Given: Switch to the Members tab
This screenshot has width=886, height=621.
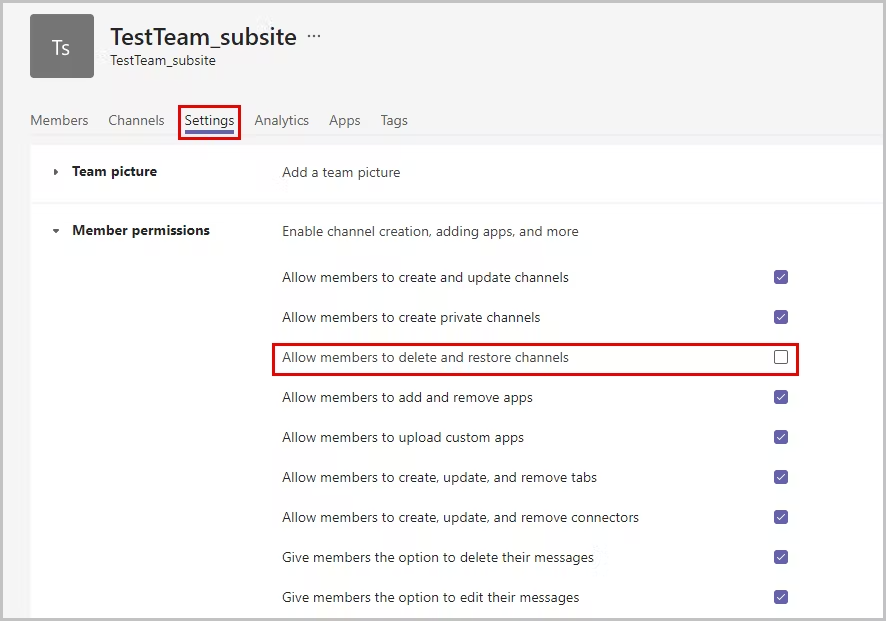Looking at the screenshot, I should [x=59, y=120].
